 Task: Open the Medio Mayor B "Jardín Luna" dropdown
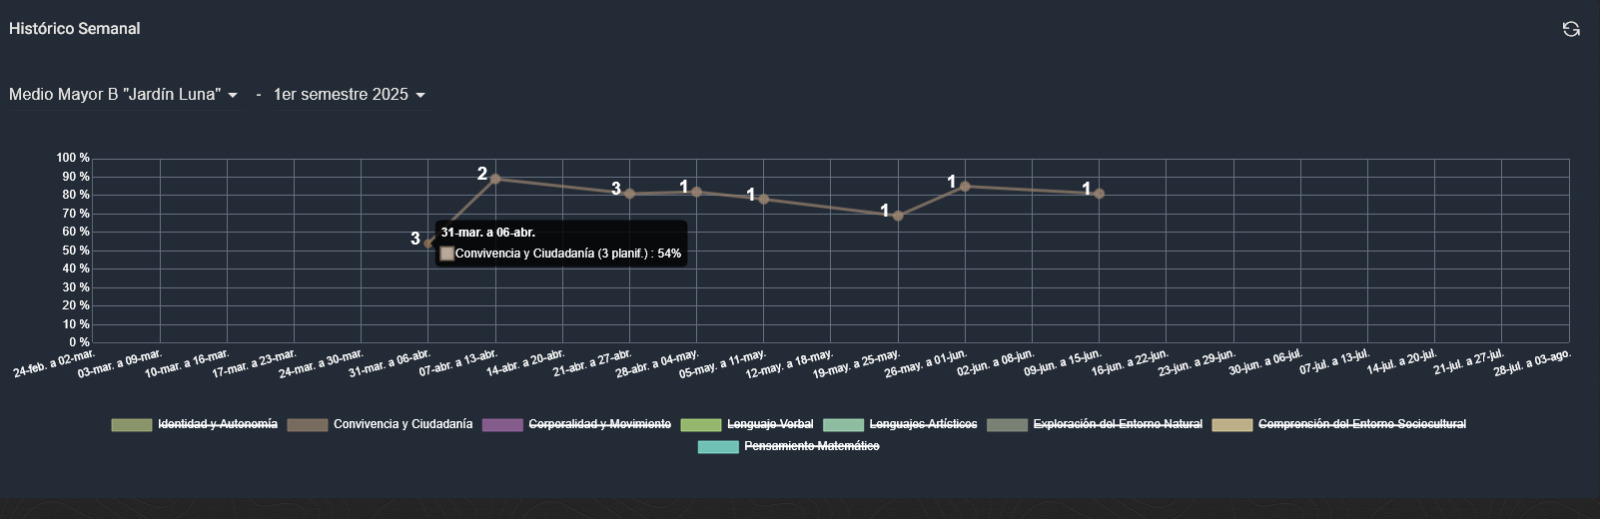pos(123,95)
